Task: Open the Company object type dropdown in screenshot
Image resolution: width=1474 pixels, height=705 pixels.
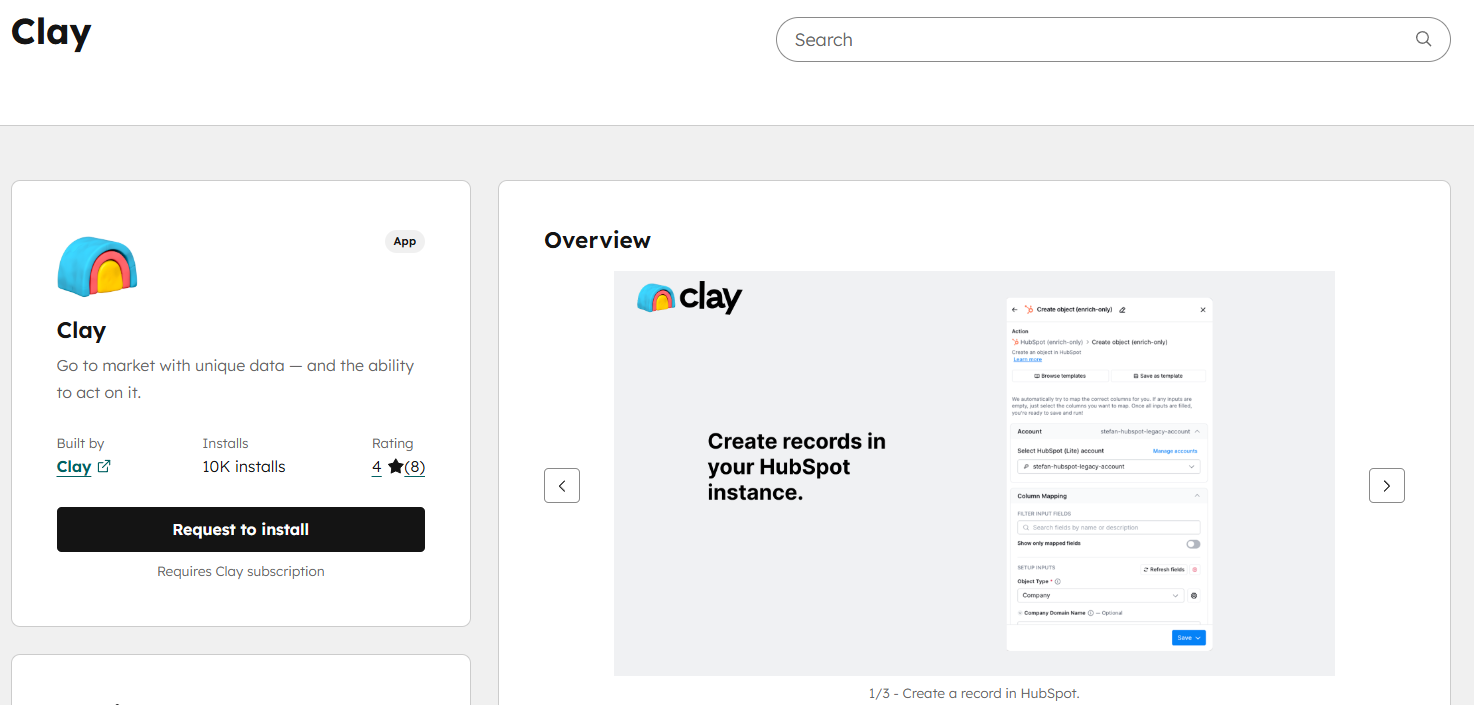Action: tap(1100, 595)
